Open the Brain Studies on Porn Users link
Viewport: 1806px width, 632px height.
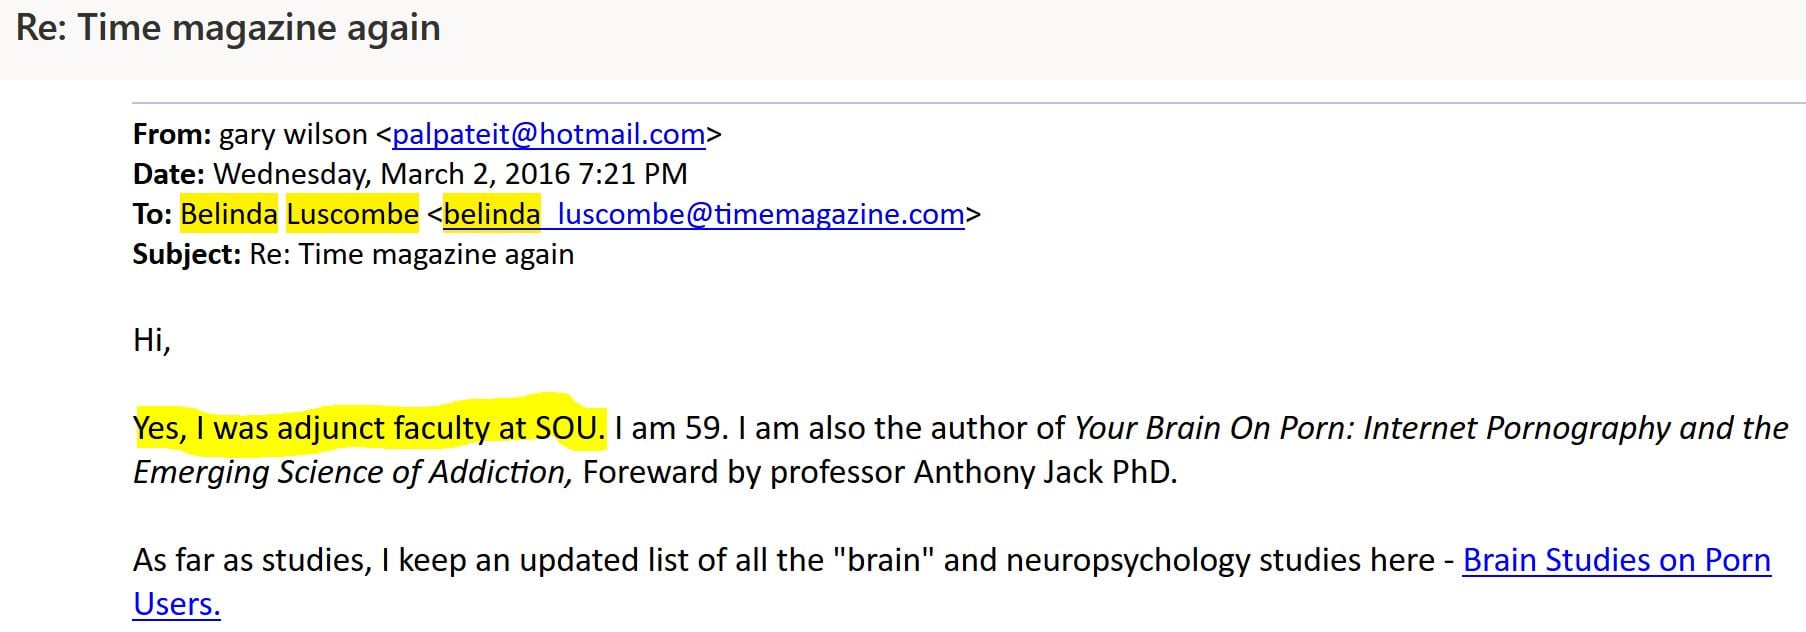pos(1615,560)
